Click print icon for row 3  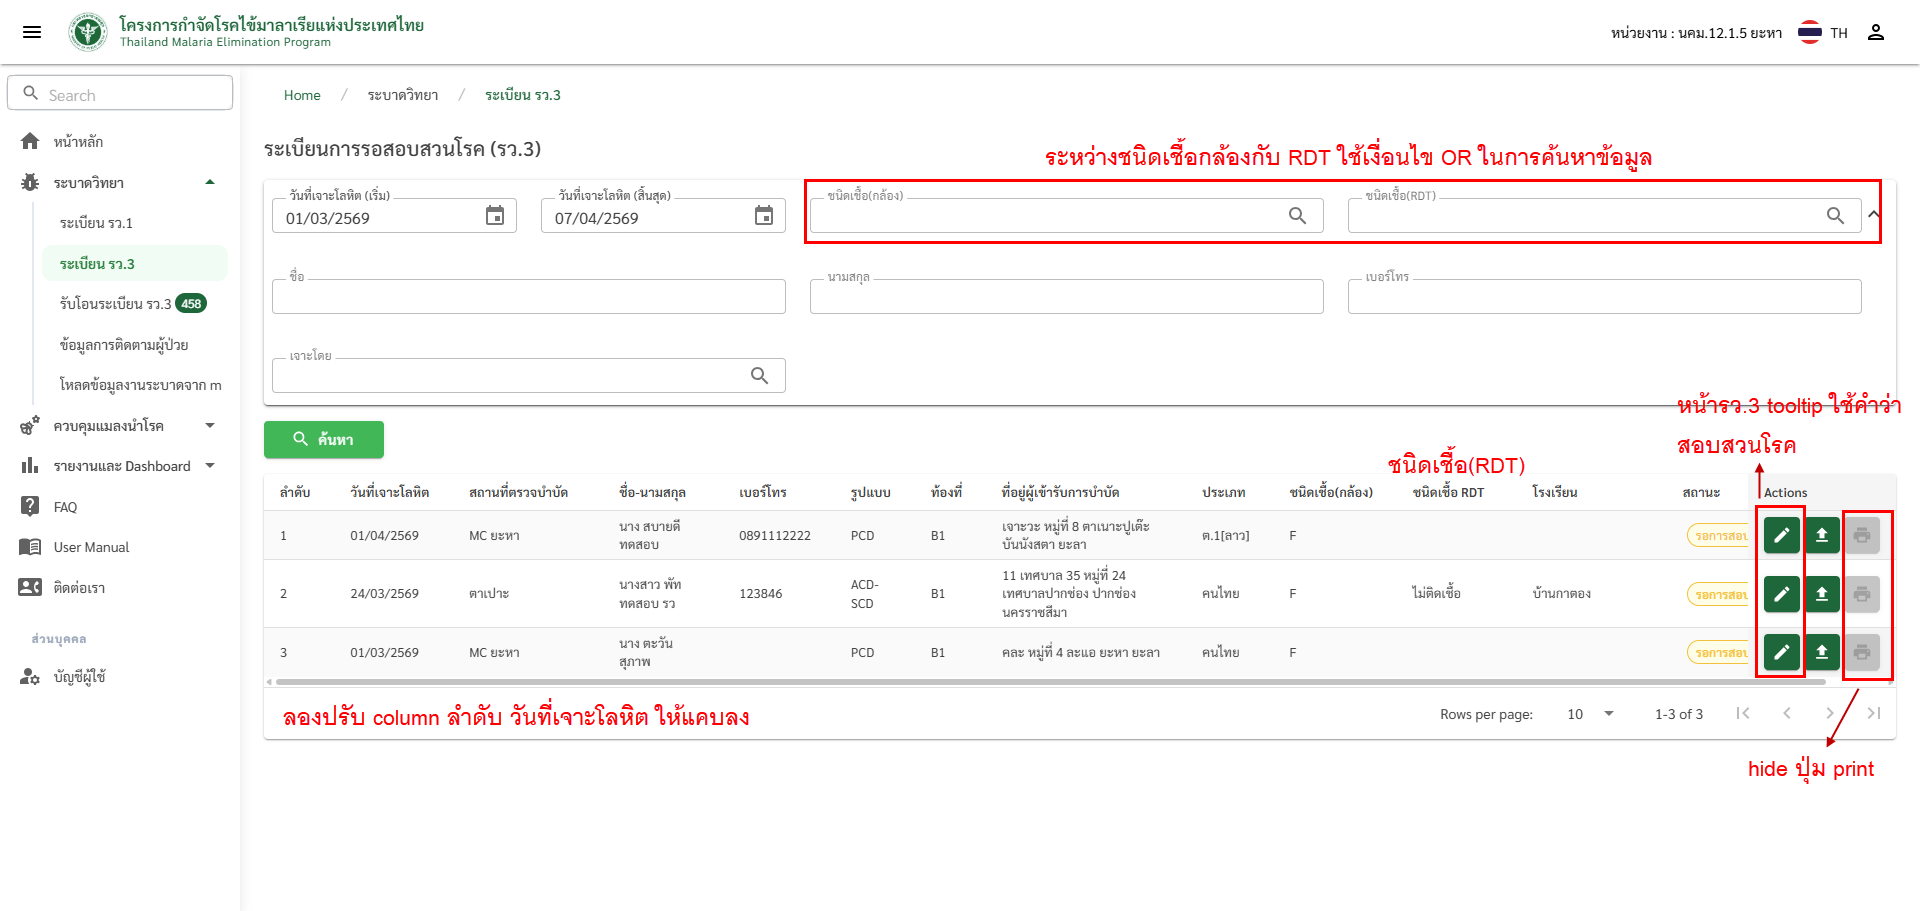(x=1862, y=652)
